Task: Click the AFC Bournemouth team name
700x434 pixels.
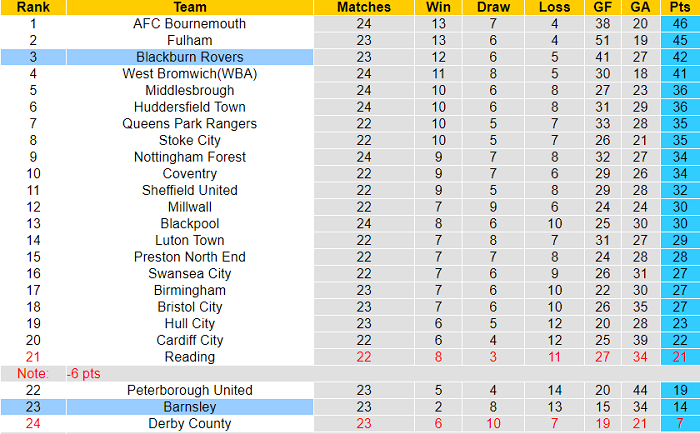Action: 189,23
